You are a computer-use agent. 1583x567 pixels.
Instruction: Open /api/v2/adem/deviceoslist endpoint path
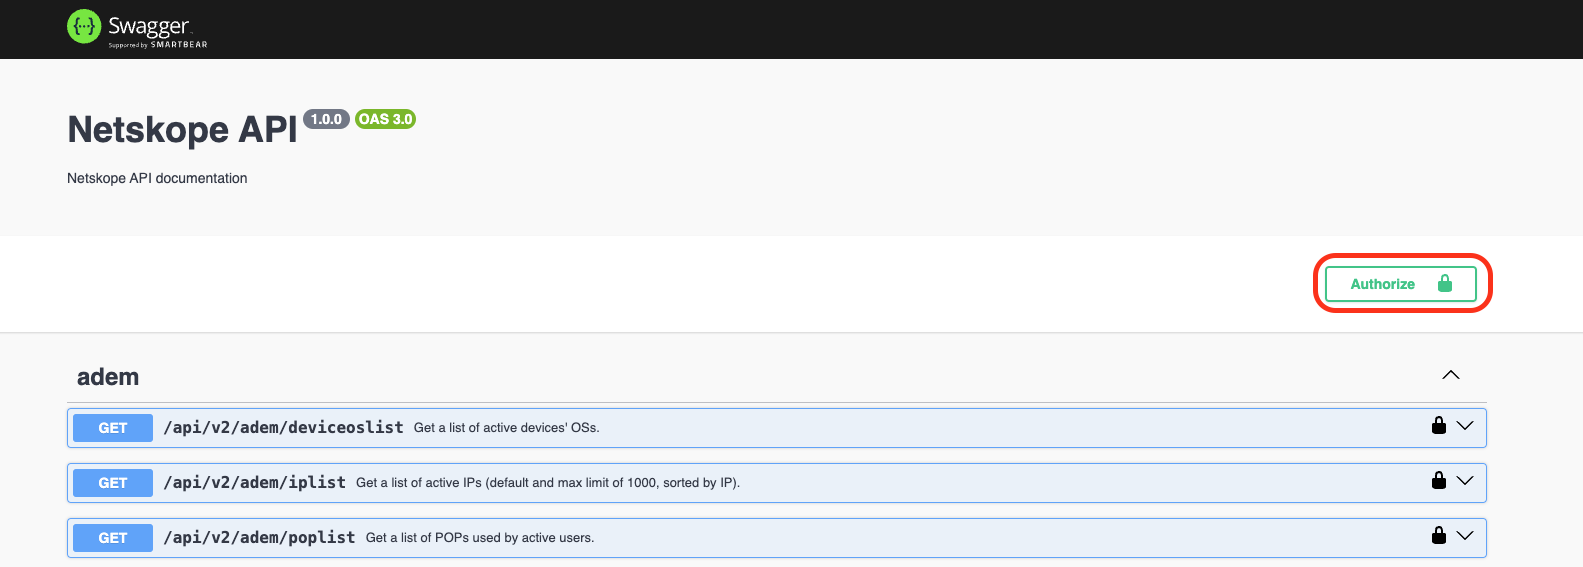tap(283, 427)
